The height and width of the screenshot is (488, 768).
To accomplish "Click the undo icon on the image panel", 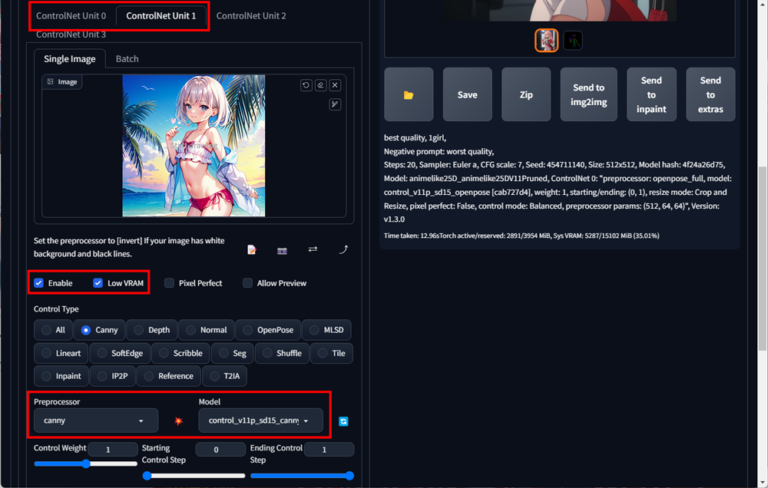I will click(x=306, y=85).
